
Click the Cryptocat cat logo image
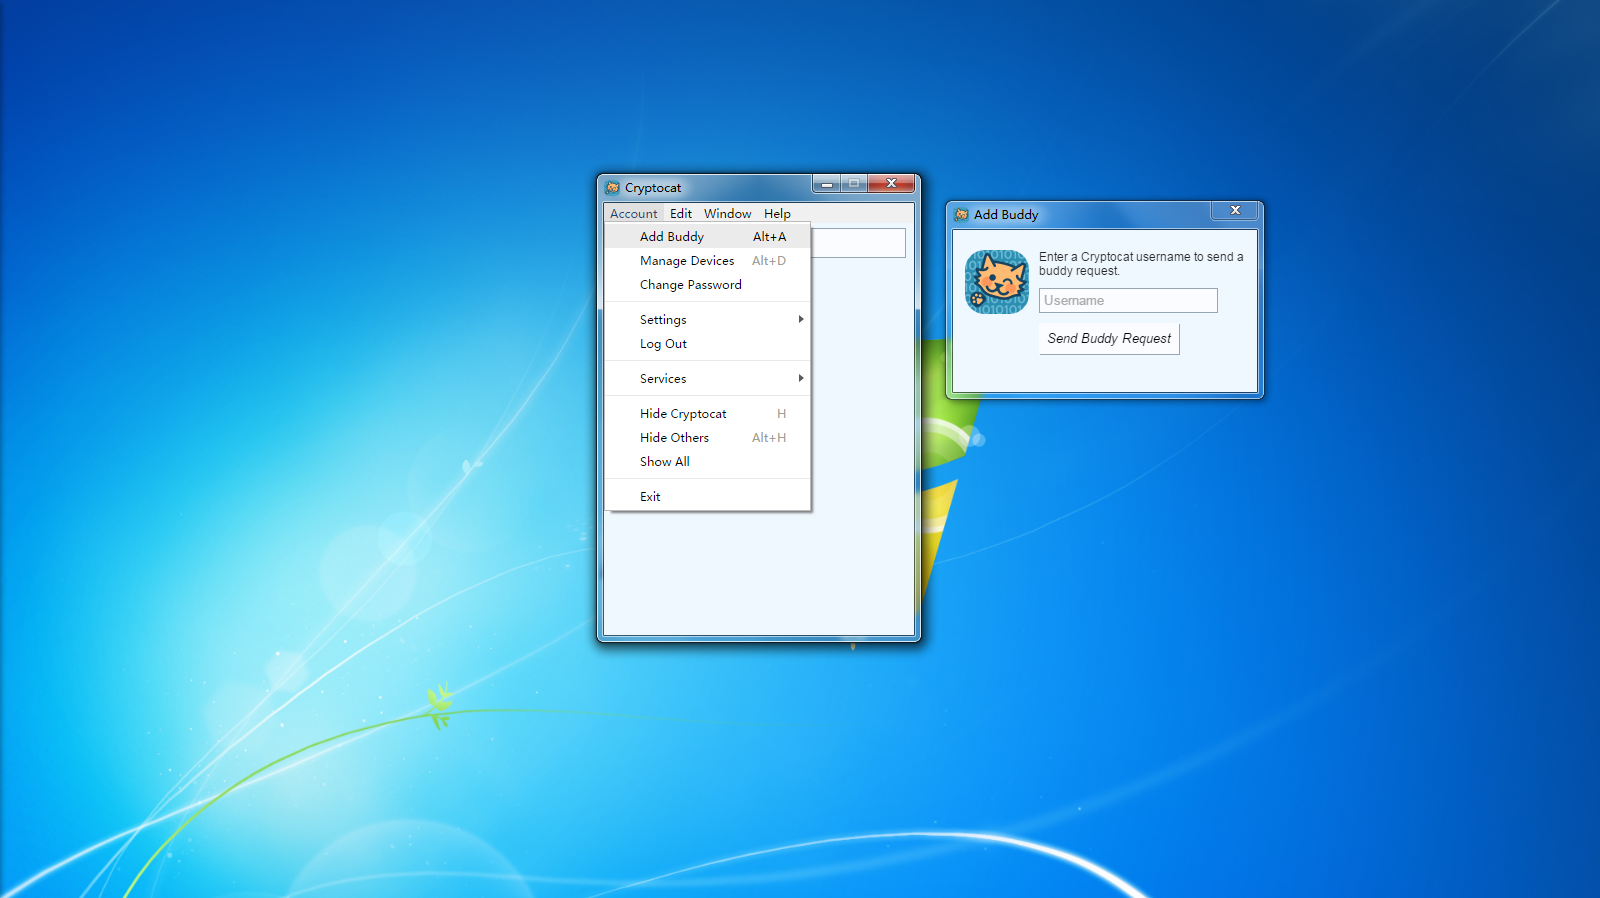pyautogui.click(x=997, y=282)
